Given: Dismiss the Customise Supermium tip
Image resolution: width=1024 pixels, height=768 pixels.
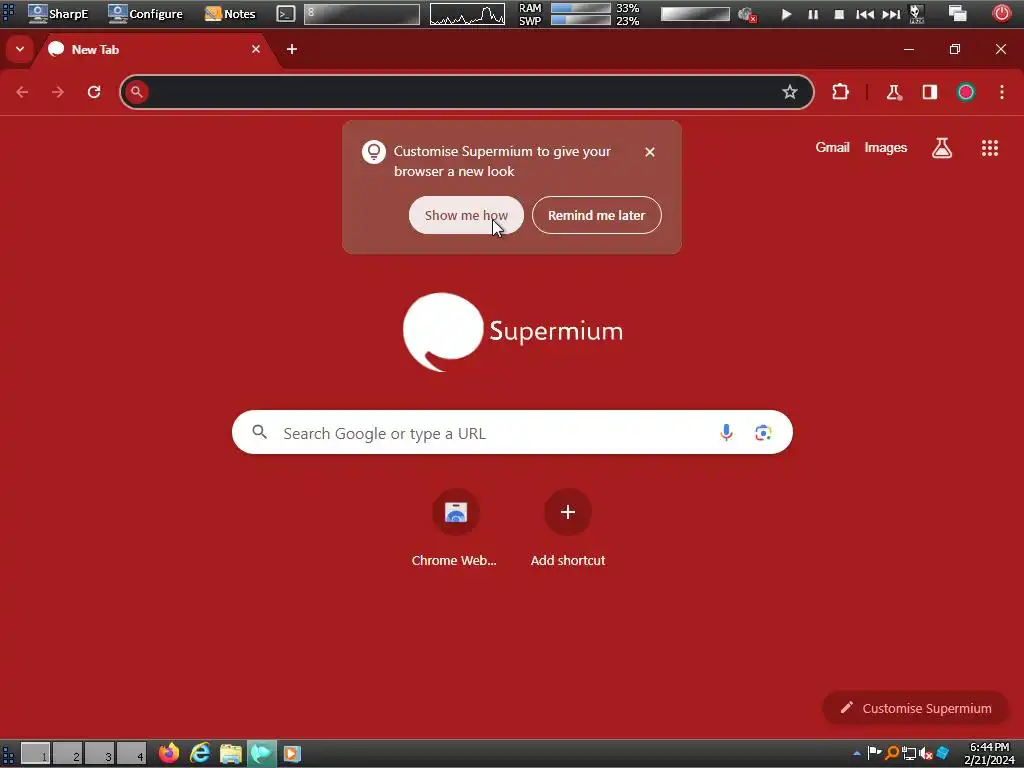Looking at the screenshot, I should 650,152.
